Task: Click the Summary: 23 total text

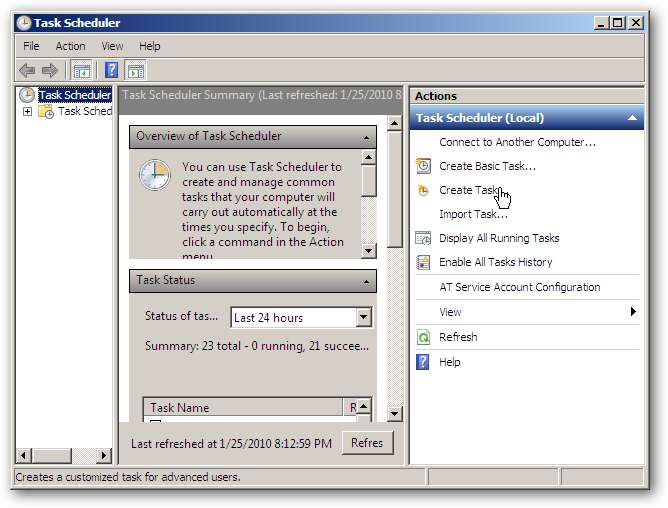Action: [x=256, y=346]
